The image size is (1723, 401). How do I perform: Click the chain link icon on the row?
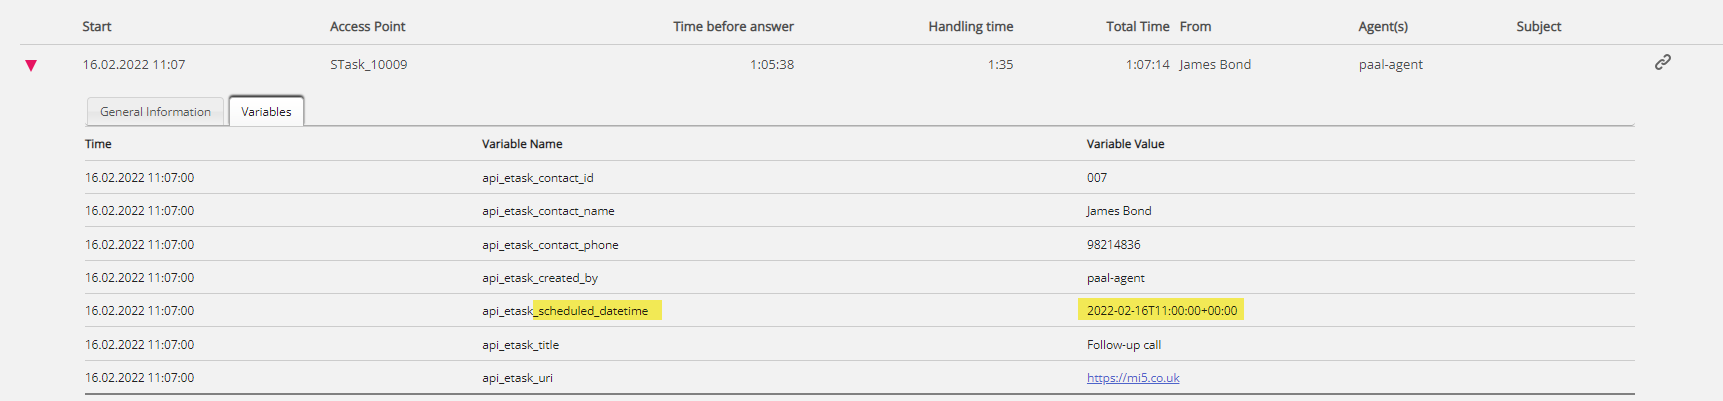click(x=1662, y=62)
